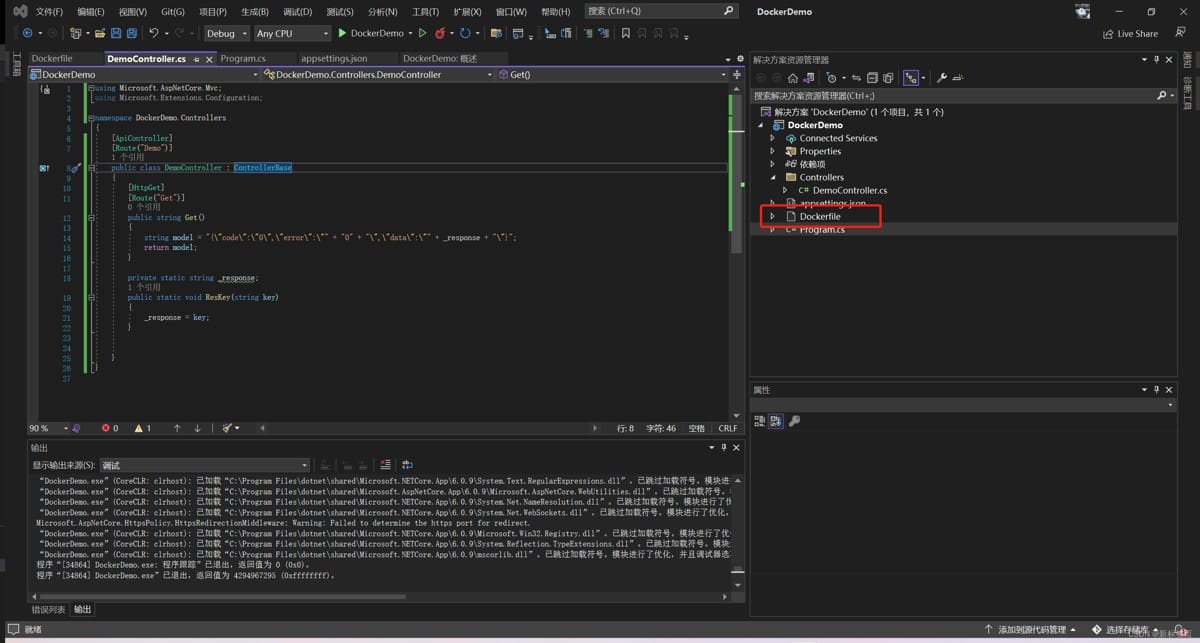Click the green Start DockerDemo run button
1200x643 pixels.
342,33
